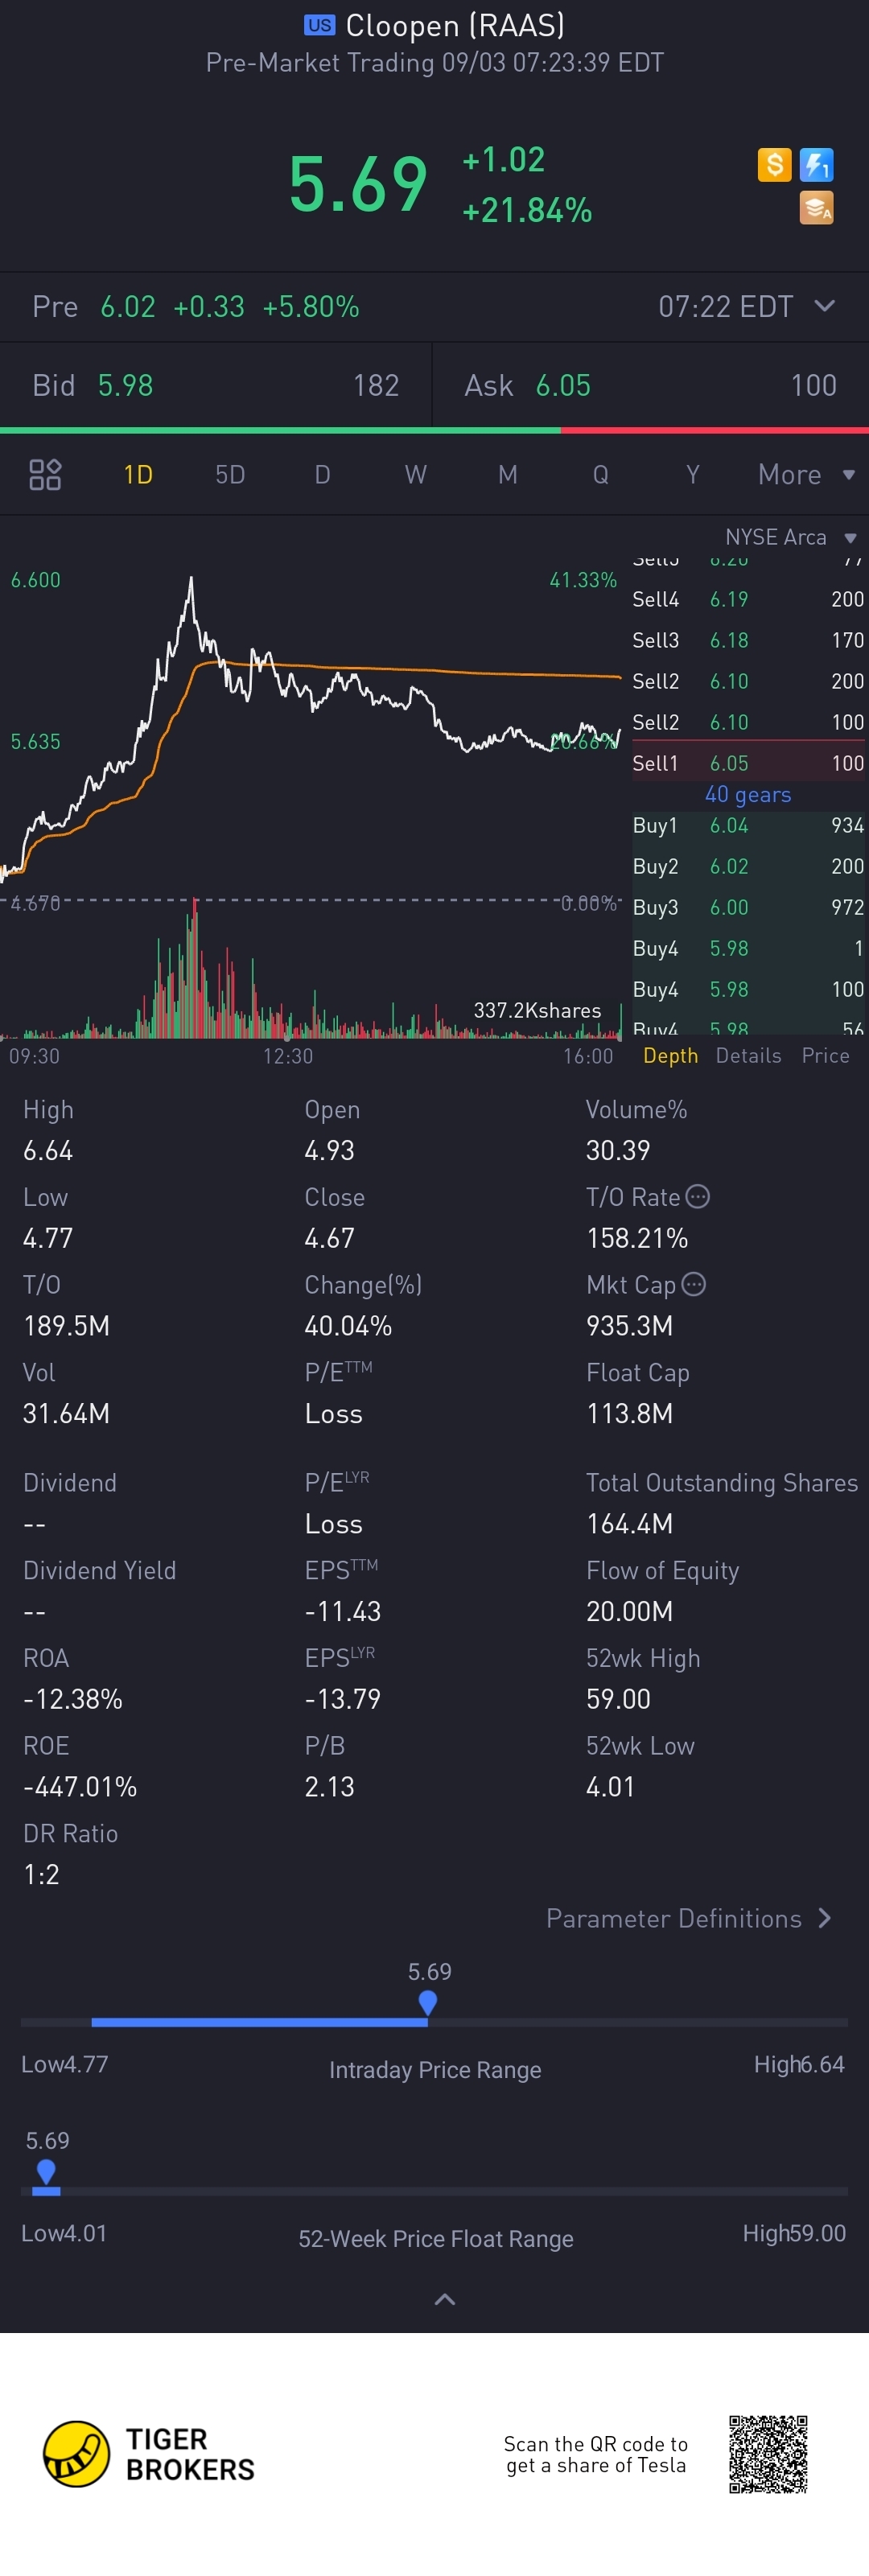Select the Sell1 6.05 order row
The width and height of the screenshot is (869, 2576).
point(748,763)
